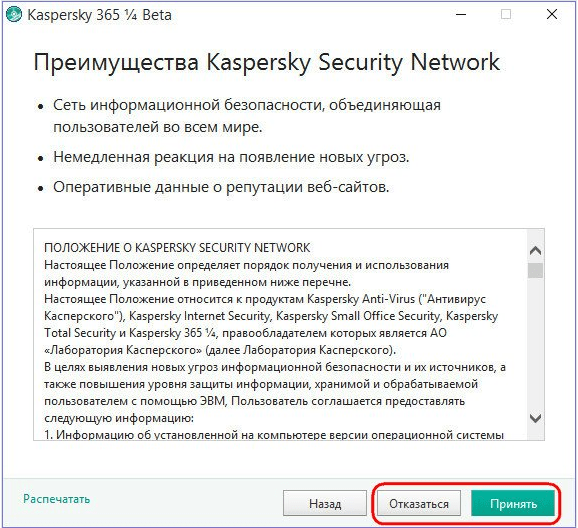Click the 'Kaspersky 365 ¼ Beta' title bar text
Viewport: 578px width, 528px height.
click(x=100, y=15)
